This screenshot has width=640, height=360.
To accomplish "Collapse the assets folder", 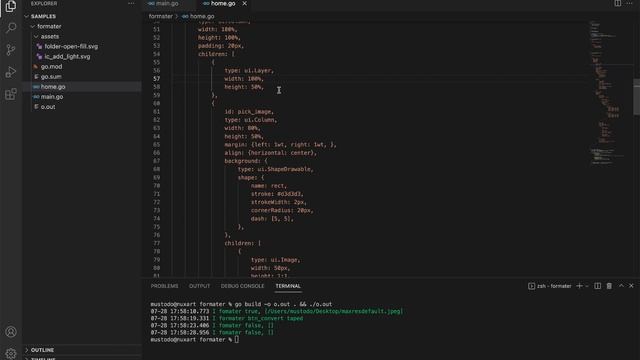I will [x=49, y=36].
